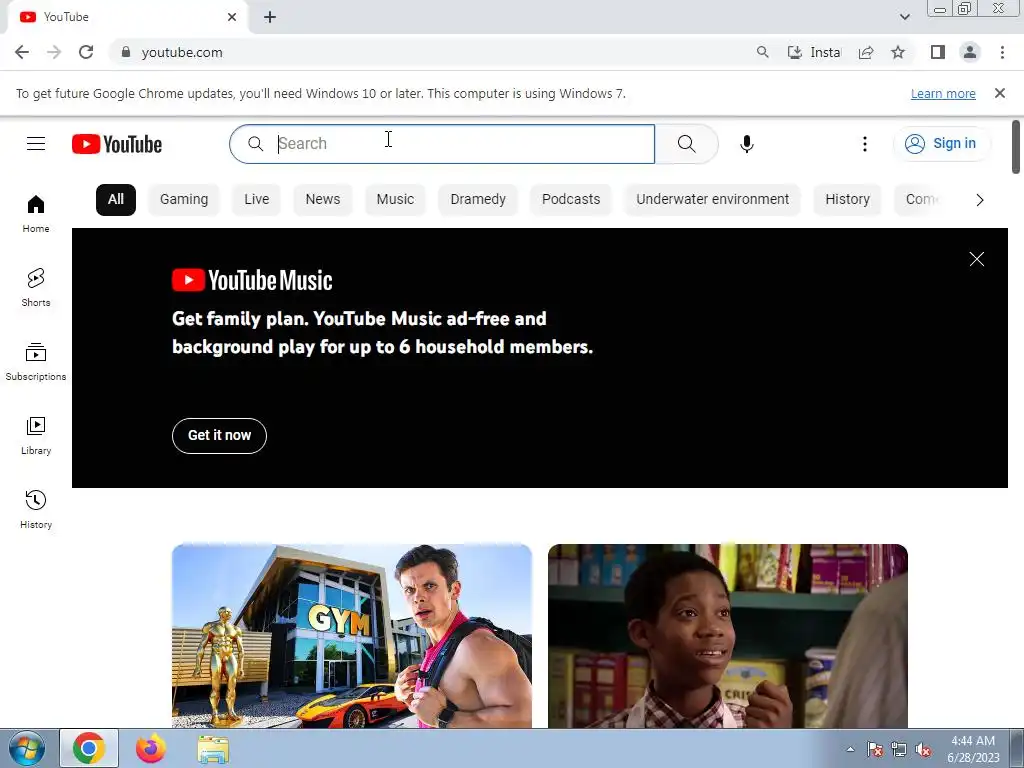Click the magnifier search button beside search box
This screenshot has width=1024, height=768.
click(686, 144)
